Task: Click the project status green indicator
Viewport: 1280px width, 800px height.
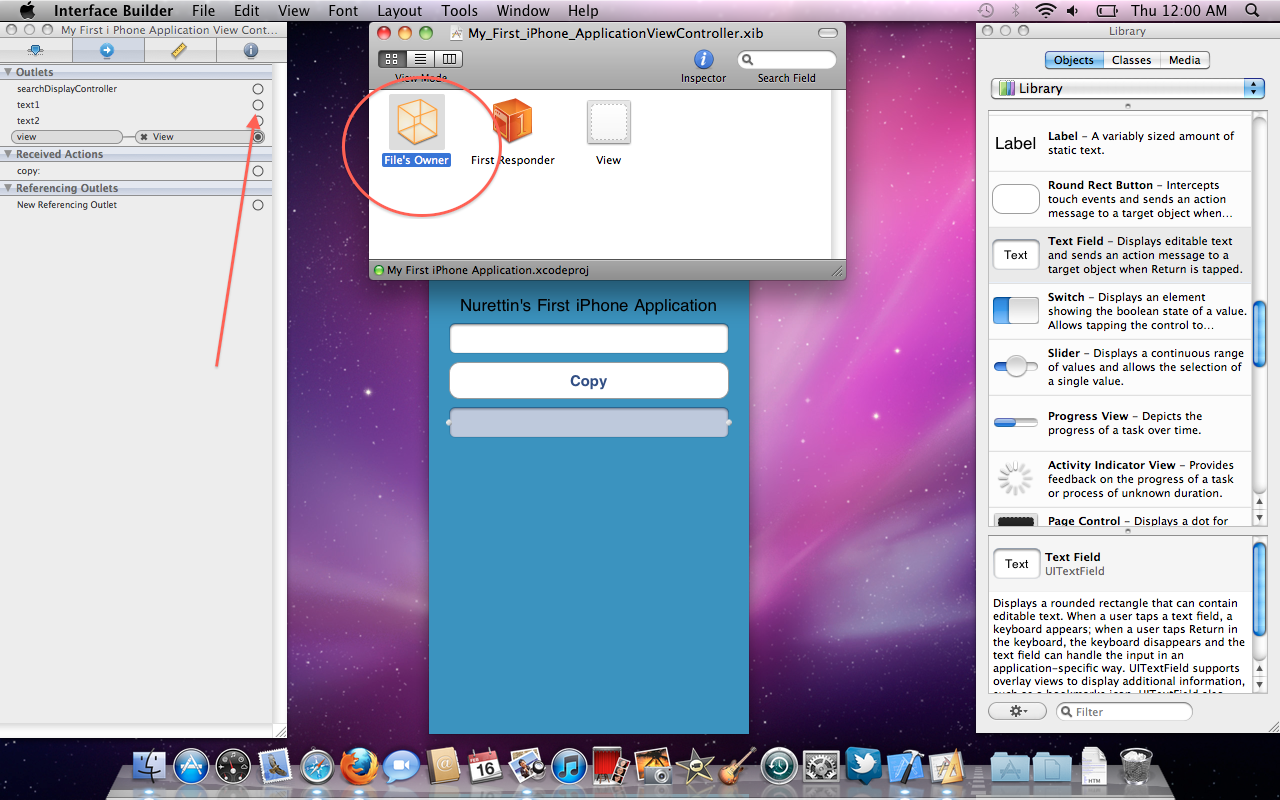Action: [x=379, y=270]
